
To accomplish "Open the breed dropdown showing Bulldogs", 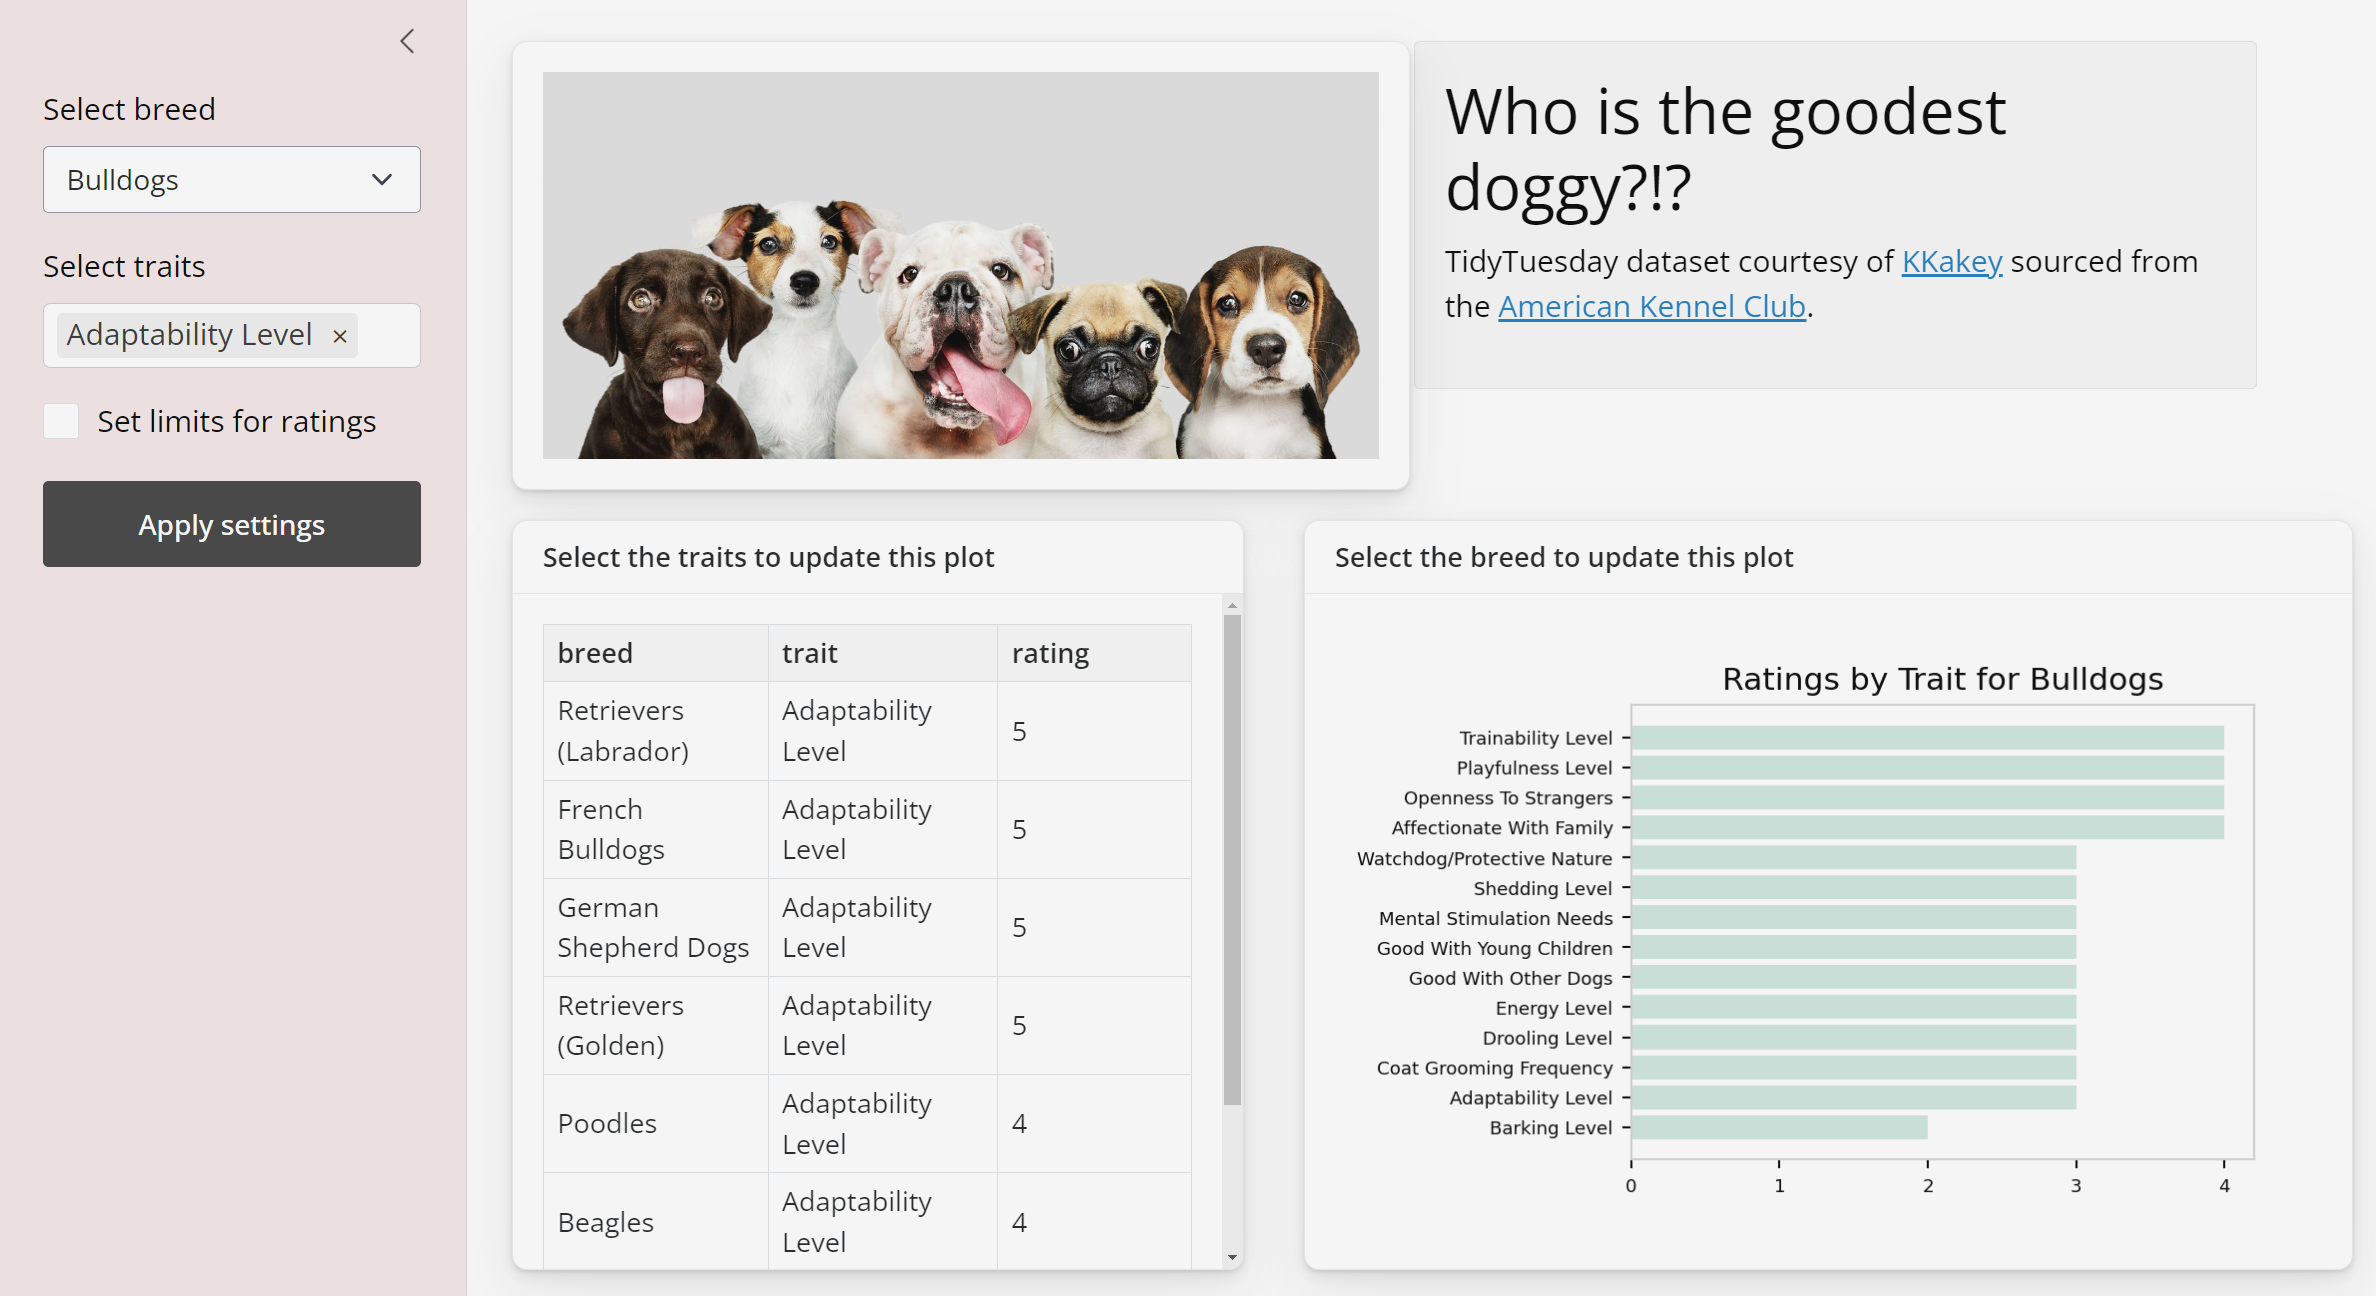I will point(231,180).
